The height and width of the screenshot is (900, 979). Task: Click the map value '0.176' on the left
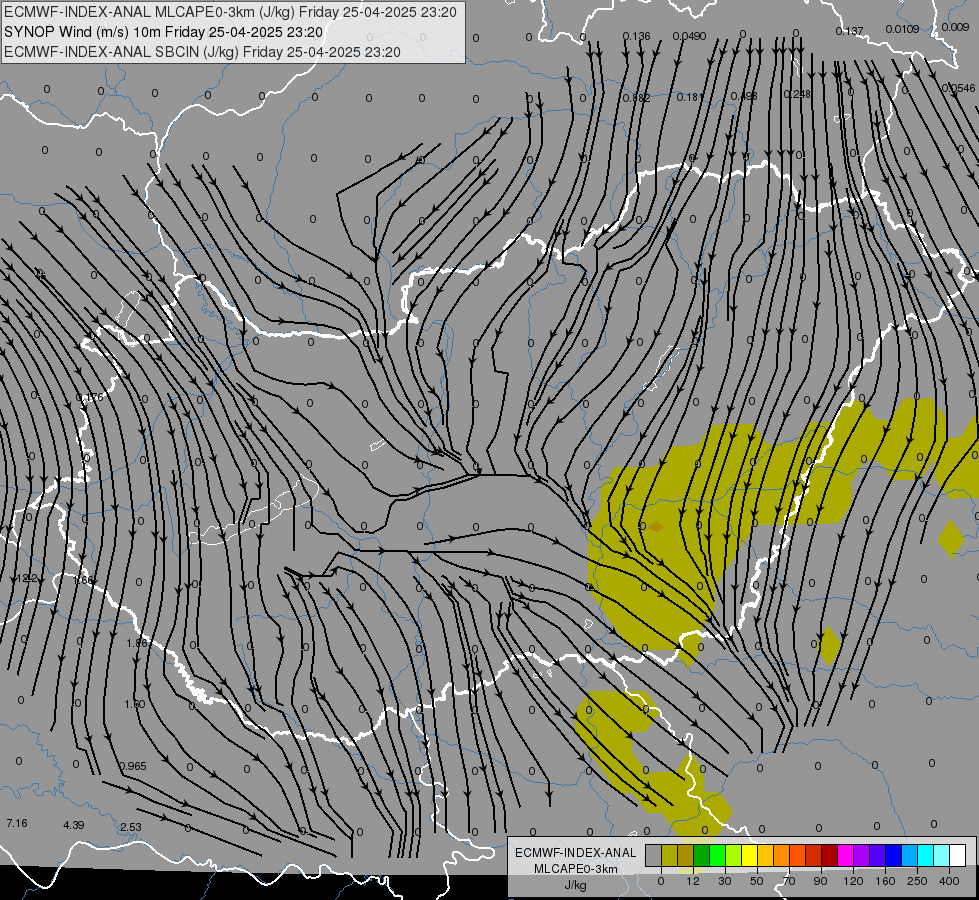click(x=90, y=397)
